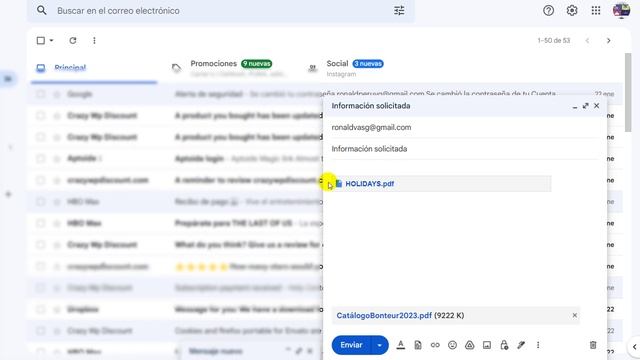
Task: Tick the select-all checkbox
Action: [40, 40]
